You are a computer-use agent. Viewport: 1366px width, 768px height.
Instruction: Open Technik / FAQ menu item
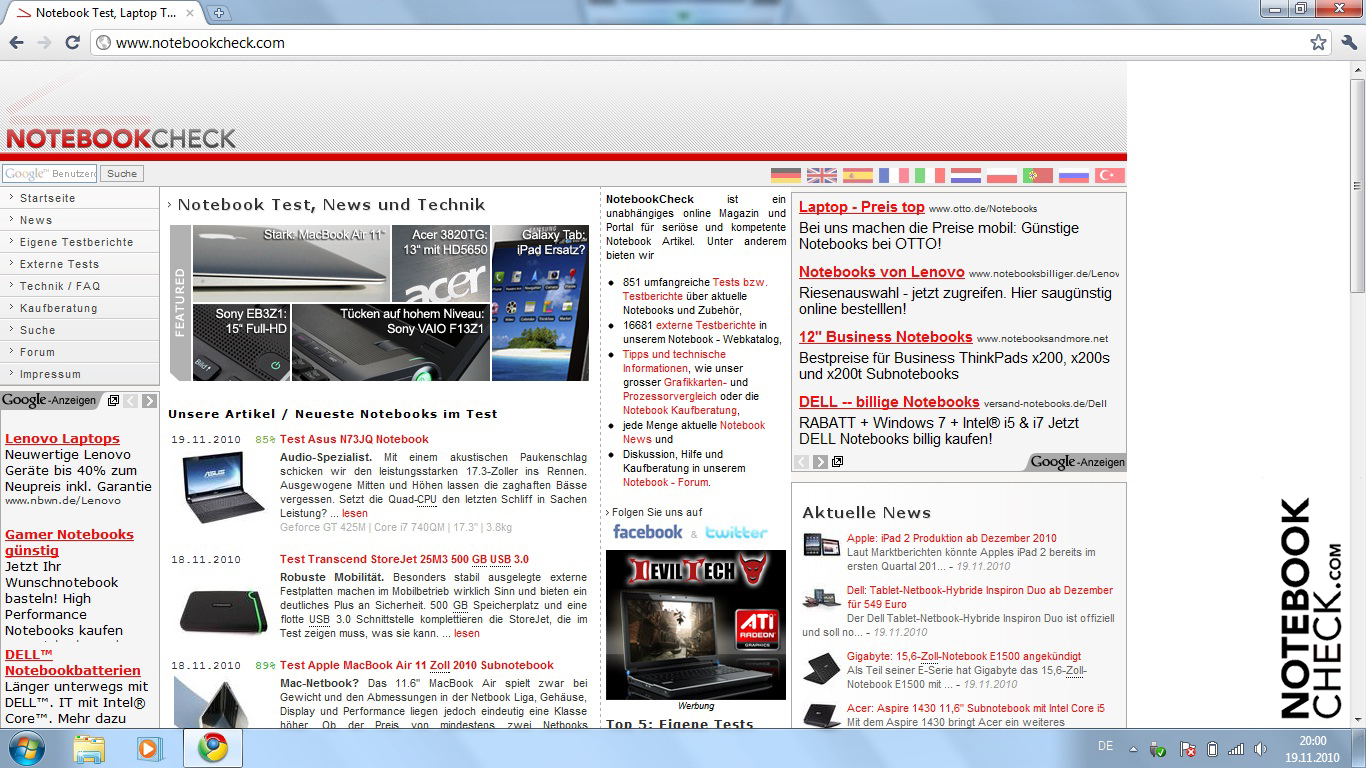click(x=80, y=286)
